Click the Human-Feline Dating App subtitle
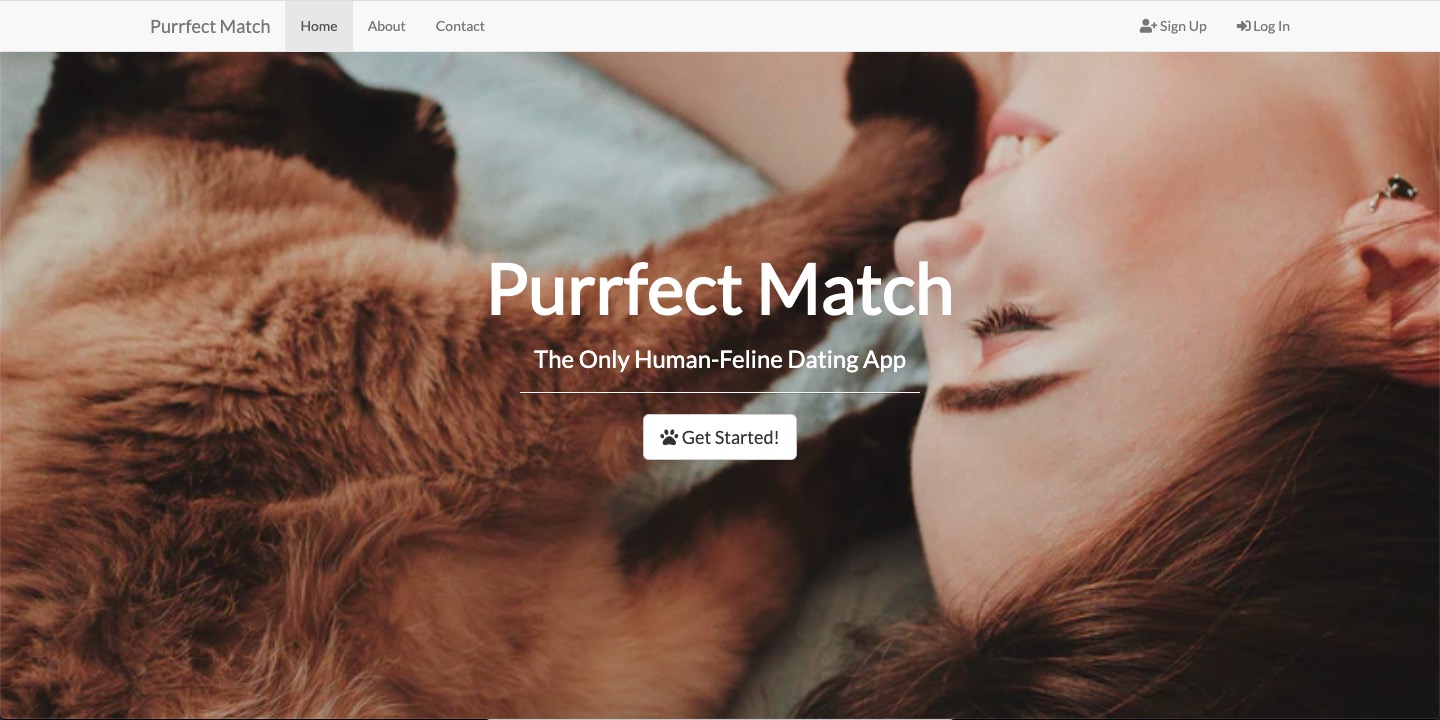The height and width of the screenshot is (720, 1440). (x=720, y=359)
